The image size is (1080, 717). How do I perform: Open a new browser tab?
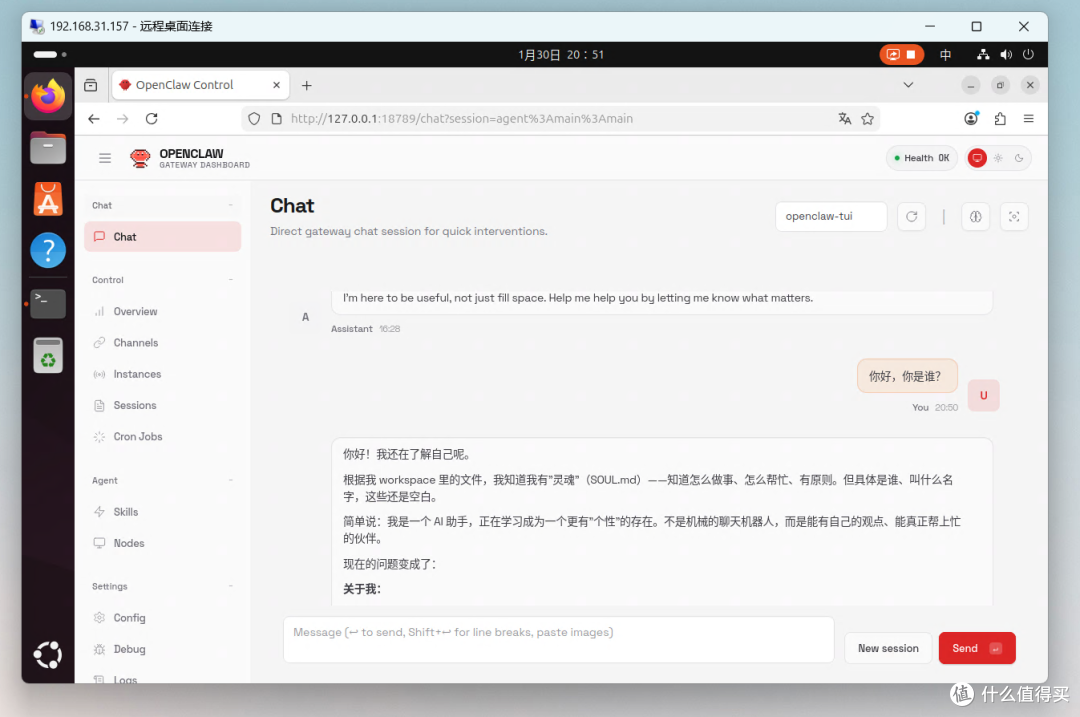coord(307,85)
